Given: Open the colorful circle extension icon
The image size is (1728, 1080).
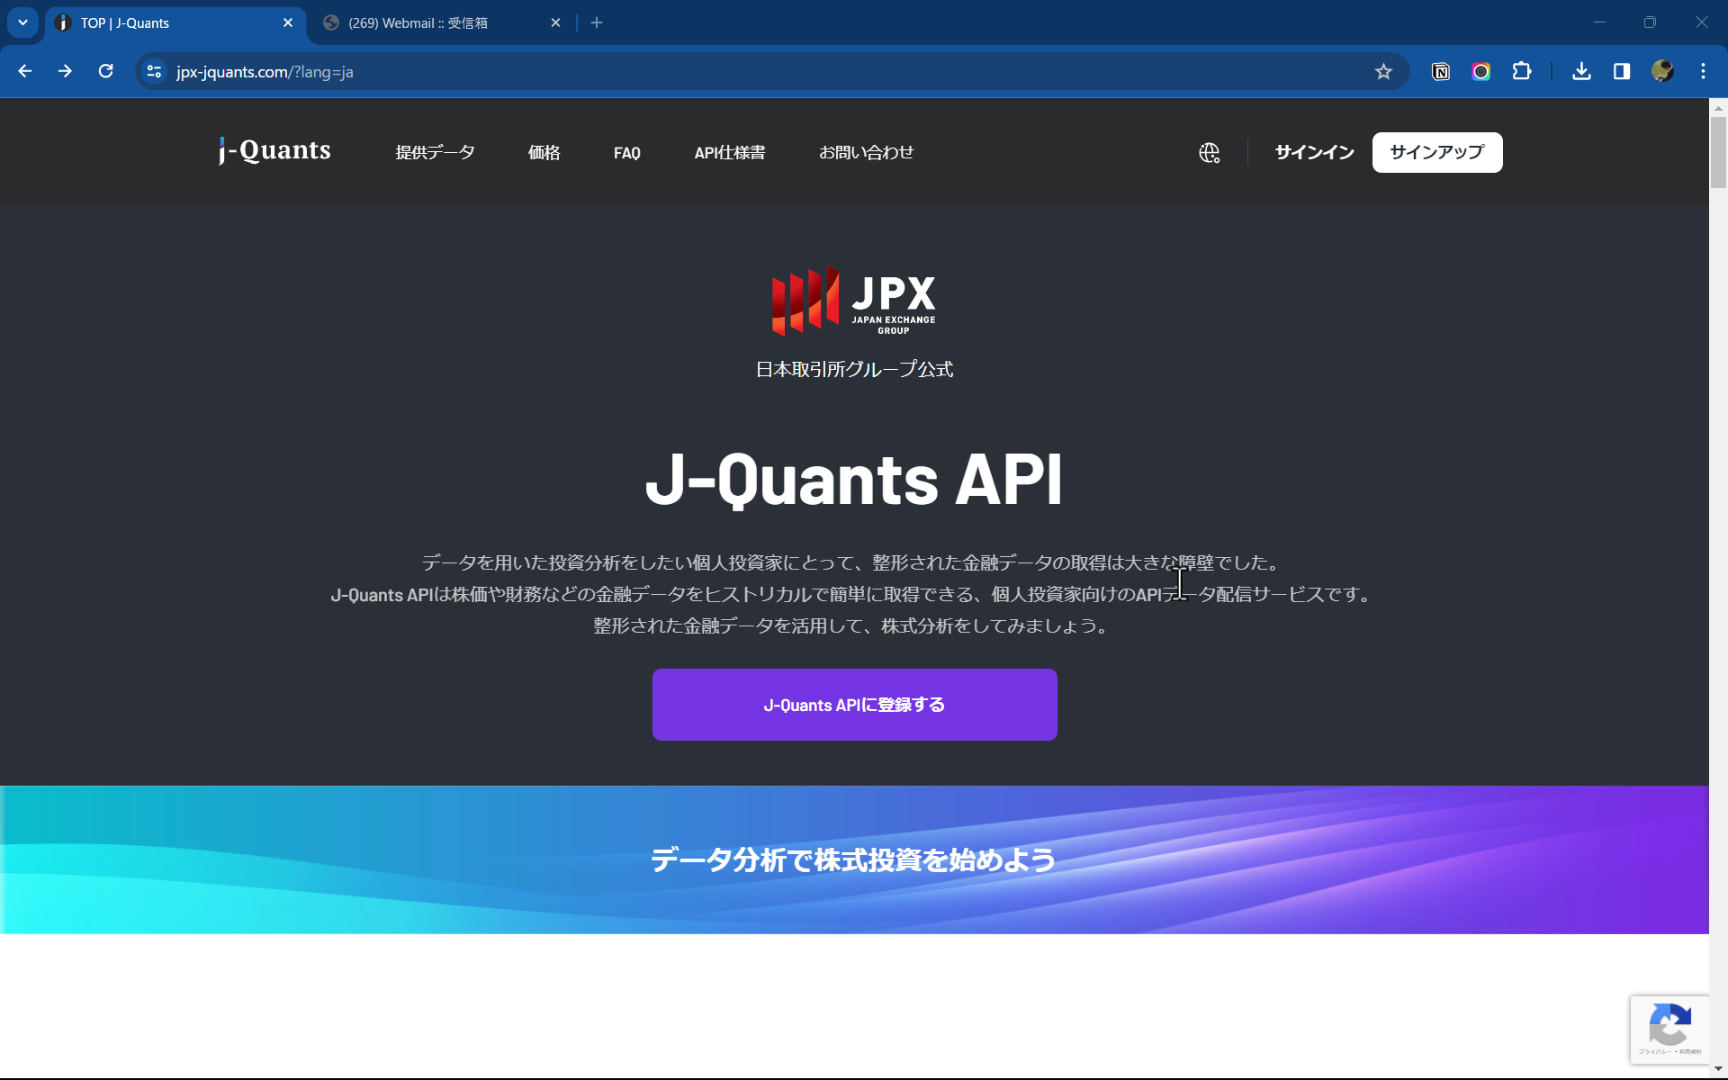Looking at the screenshot, I should click(1481, 71).
